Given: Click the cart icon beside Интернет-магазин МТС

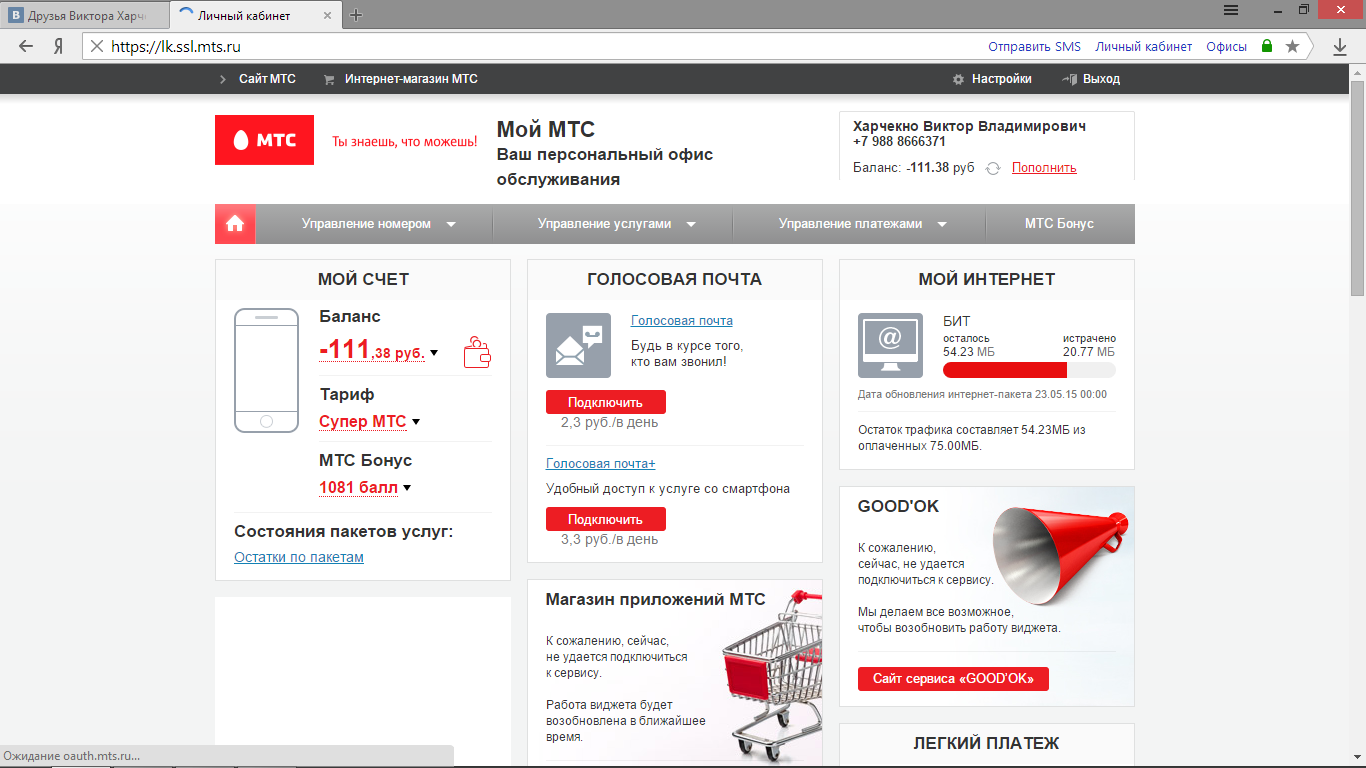Looking at the screenshot, I should pyautogui.click(x=329, y=79).
